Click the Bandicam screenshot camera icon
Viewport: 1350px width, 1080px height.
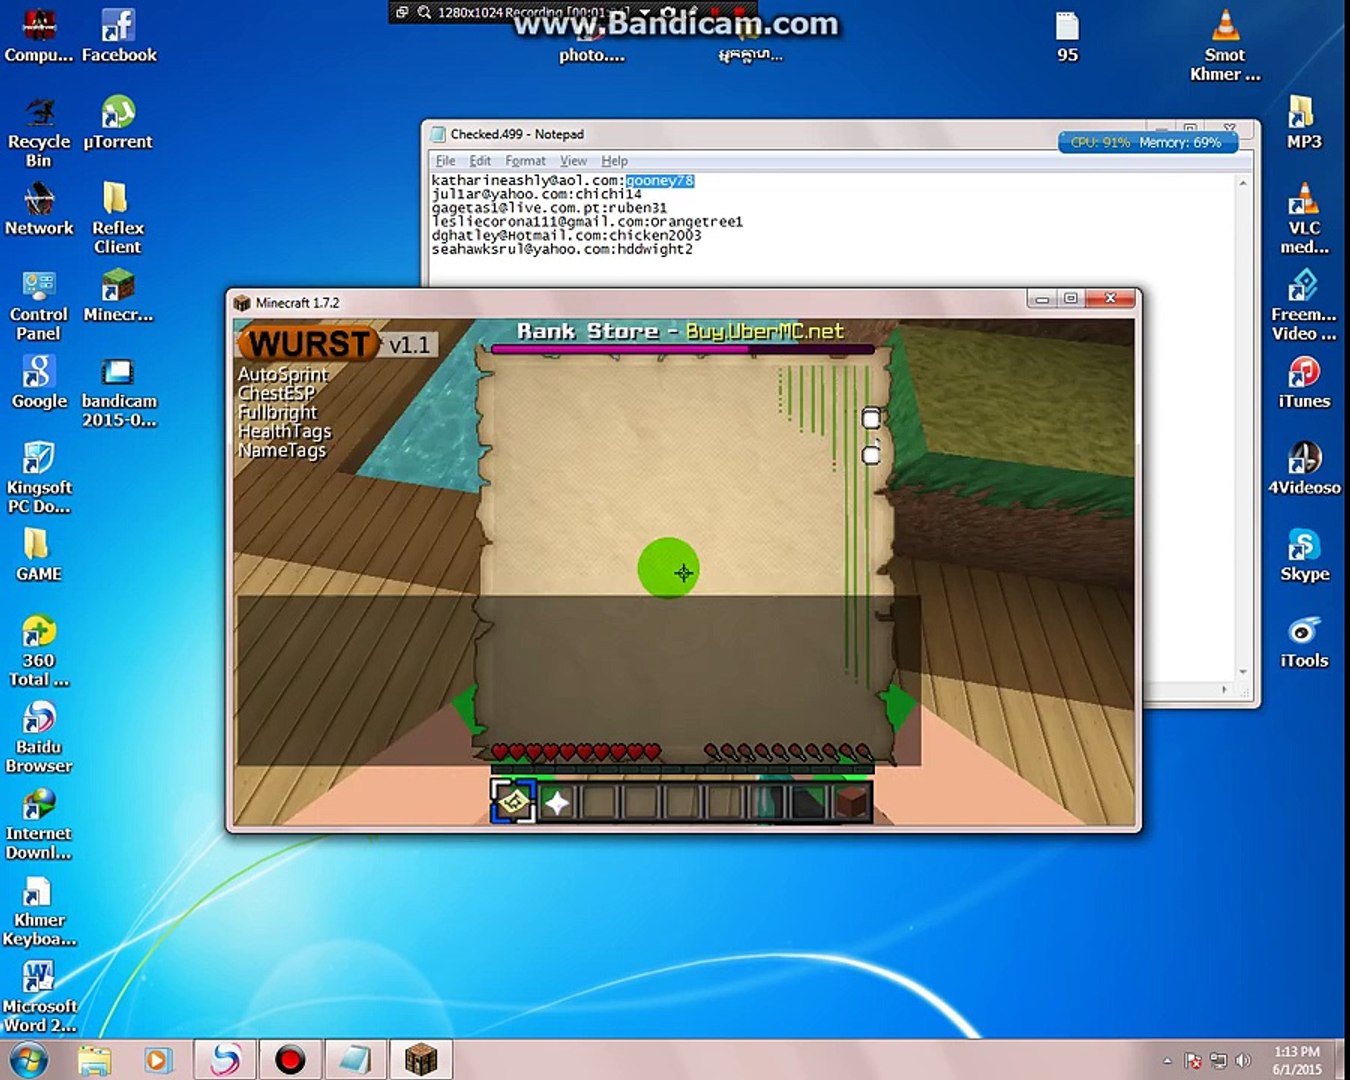[668, 12]
